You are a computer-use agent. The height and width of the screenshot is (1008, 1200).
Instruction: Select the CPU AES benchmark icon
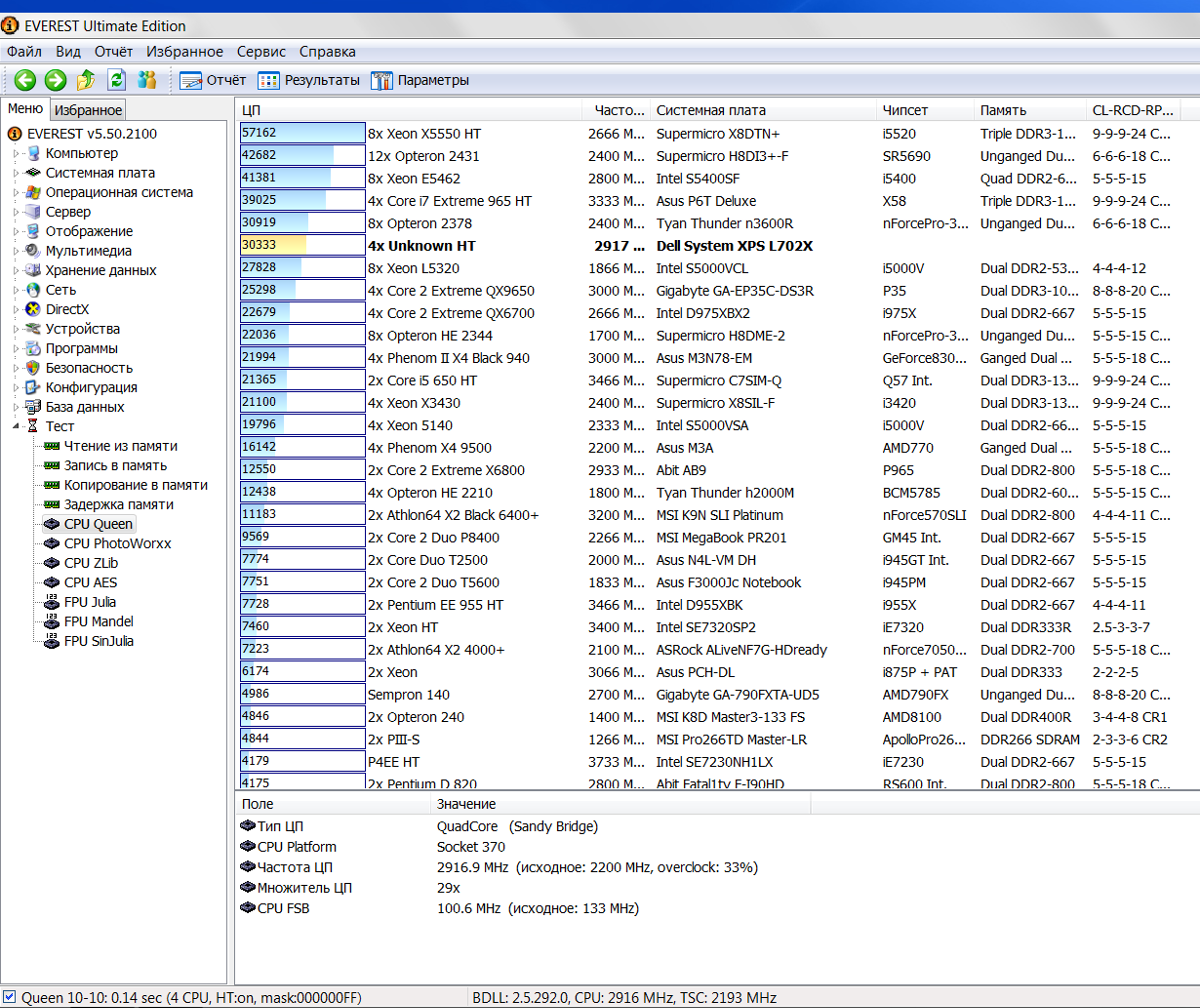52,582
